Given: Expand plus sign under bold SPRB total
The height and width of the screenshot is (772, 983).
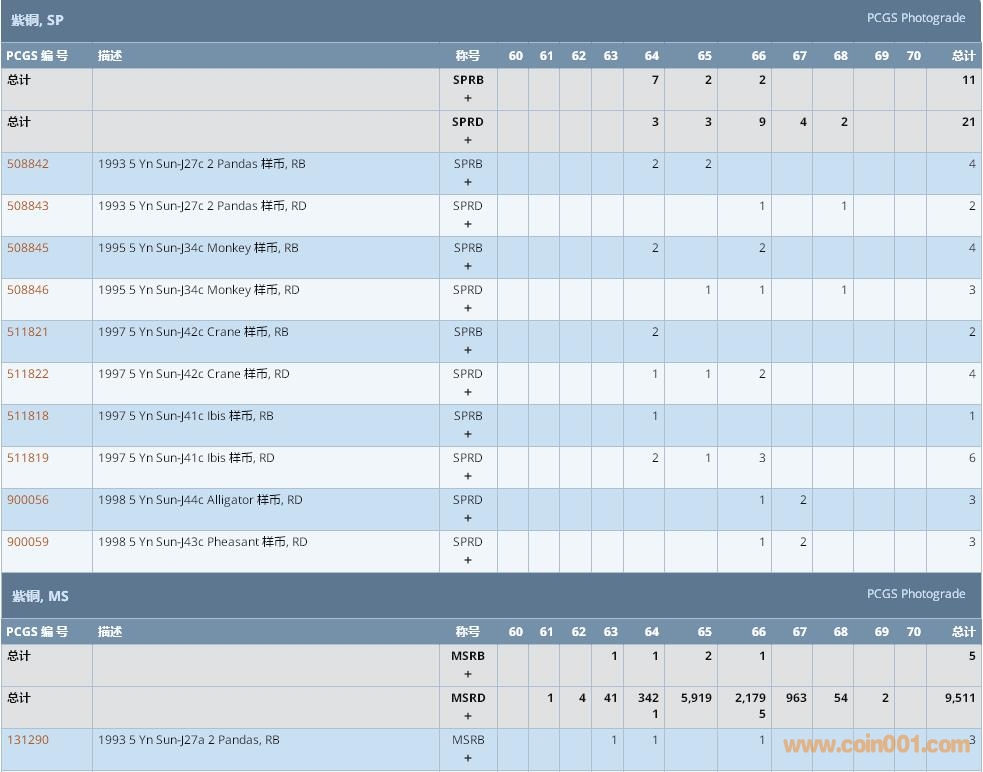Looking at the screenshot, I should (x=467, y=99).
